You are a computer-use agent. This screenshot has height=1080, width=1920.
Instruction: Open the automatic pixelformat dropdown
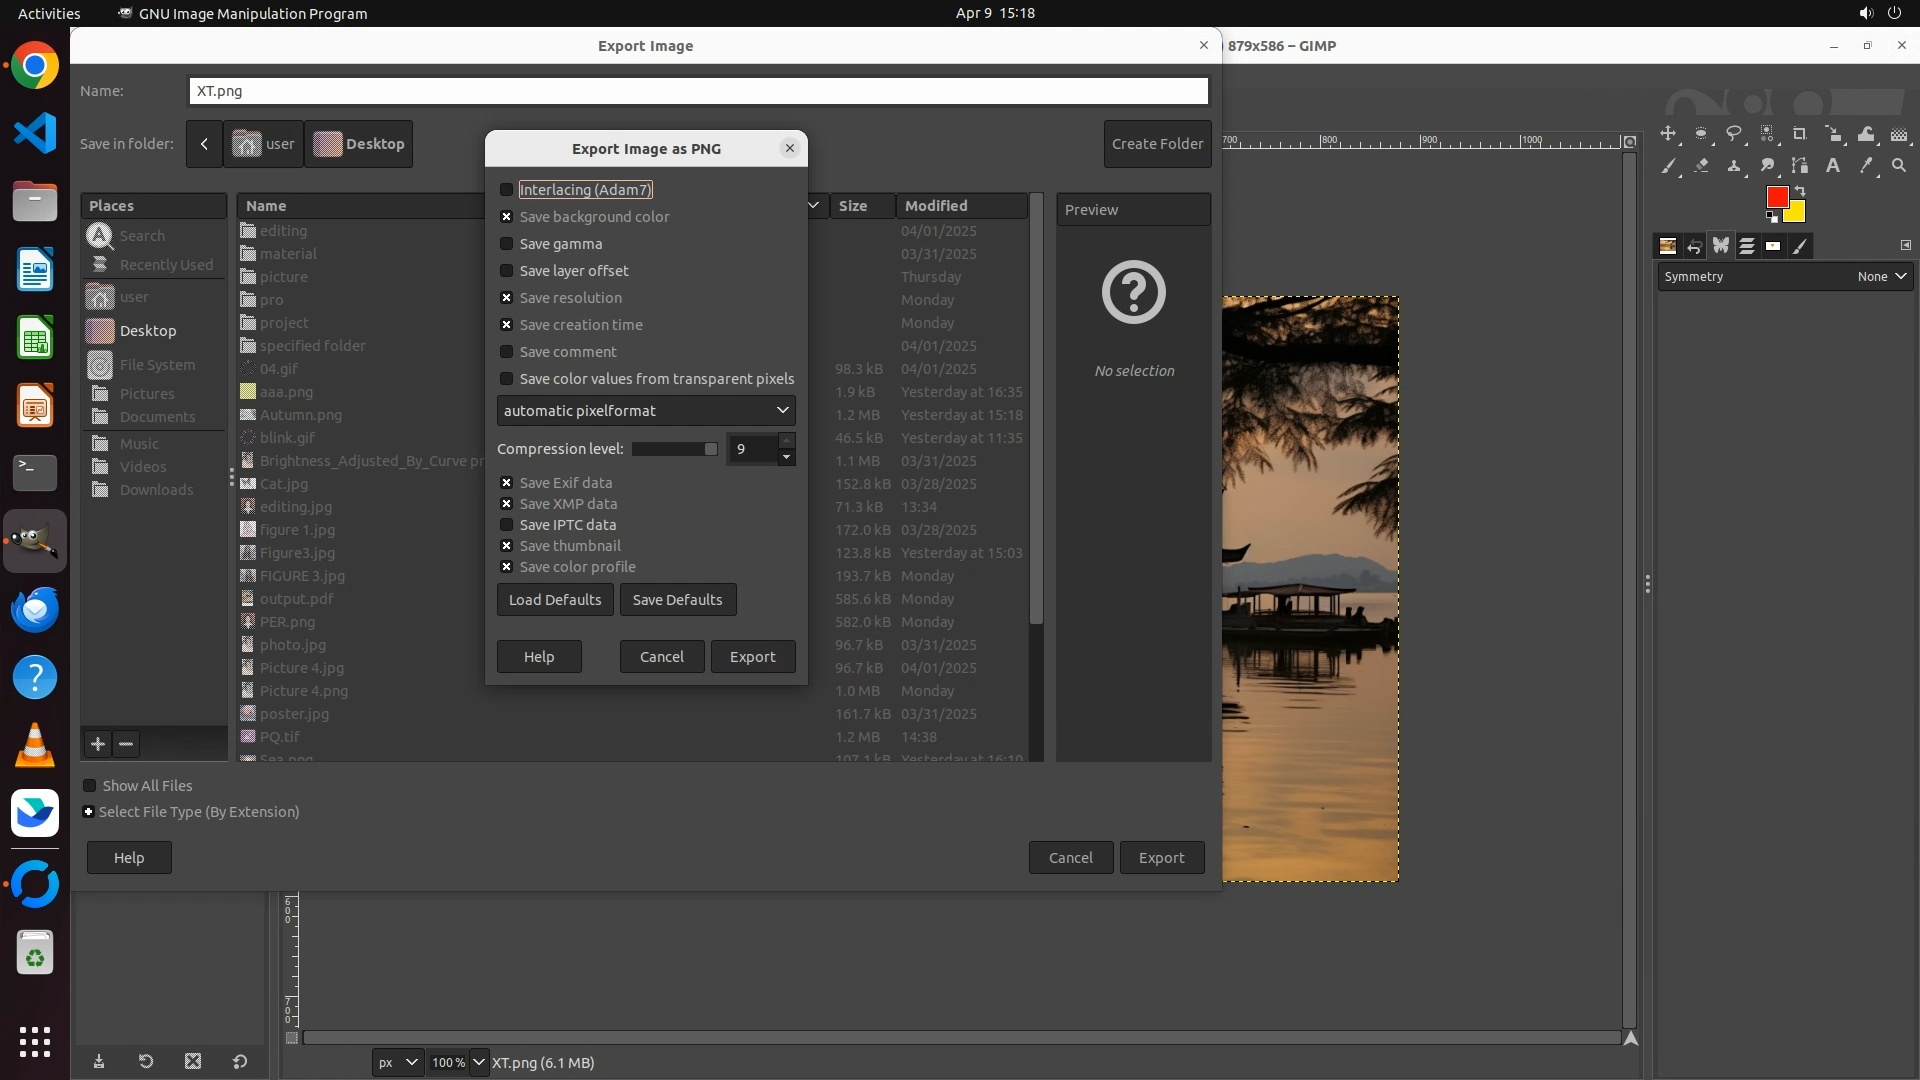pos(646,411)
